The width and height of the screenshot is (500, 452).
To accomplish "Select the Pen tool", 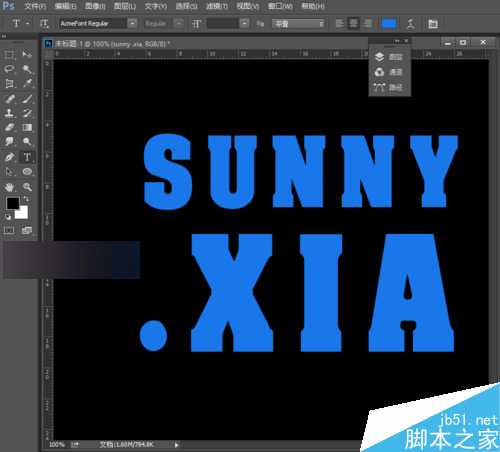I will tap(10, 157).
